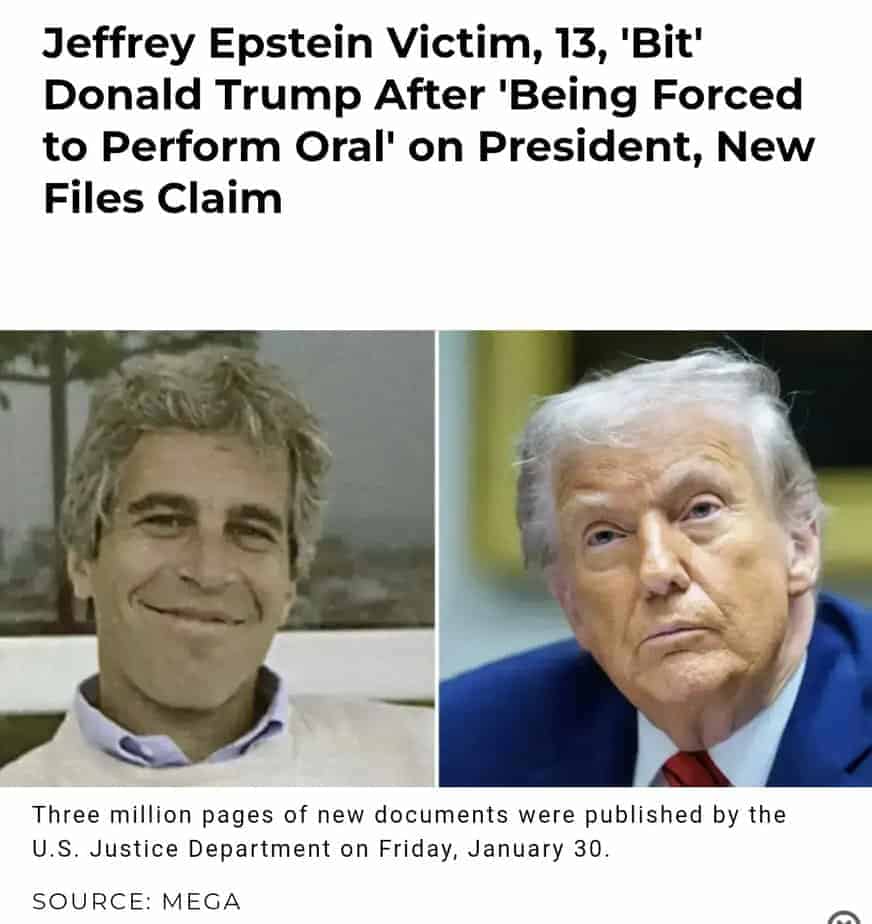
Task: Click the blank space below the headline
Action: coord(436,274)
